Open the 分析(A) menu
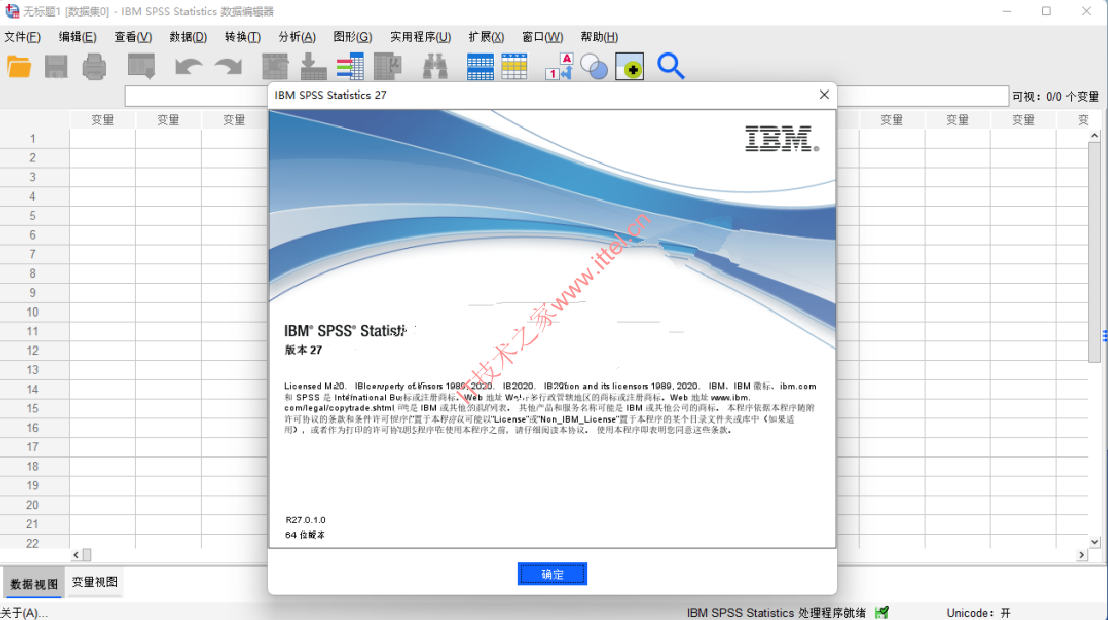This screenshot has height=620, width=1108. coord(297,37)
